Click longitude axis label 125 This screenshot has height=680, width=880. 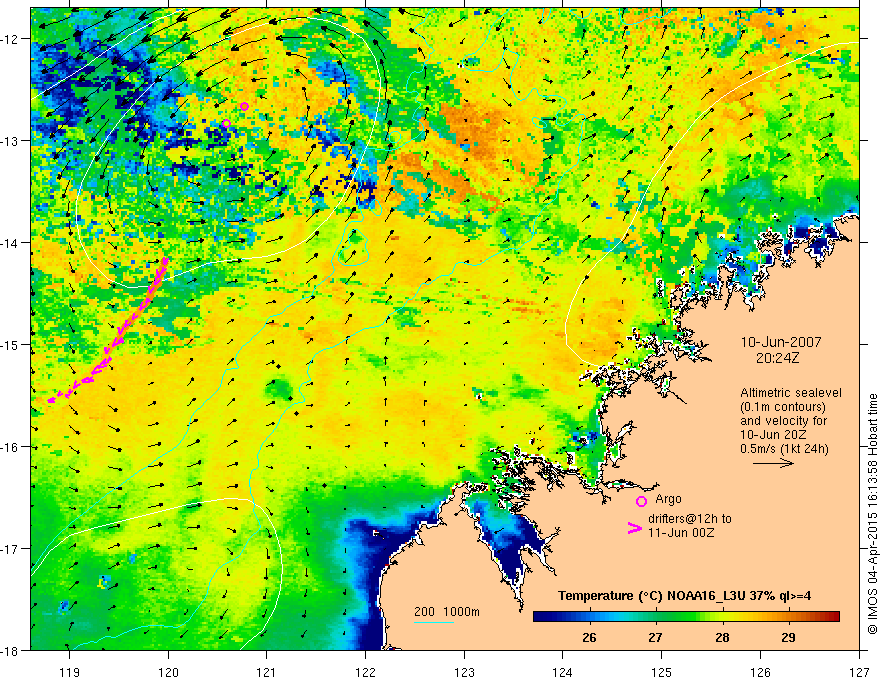click(x=661, y=672)
